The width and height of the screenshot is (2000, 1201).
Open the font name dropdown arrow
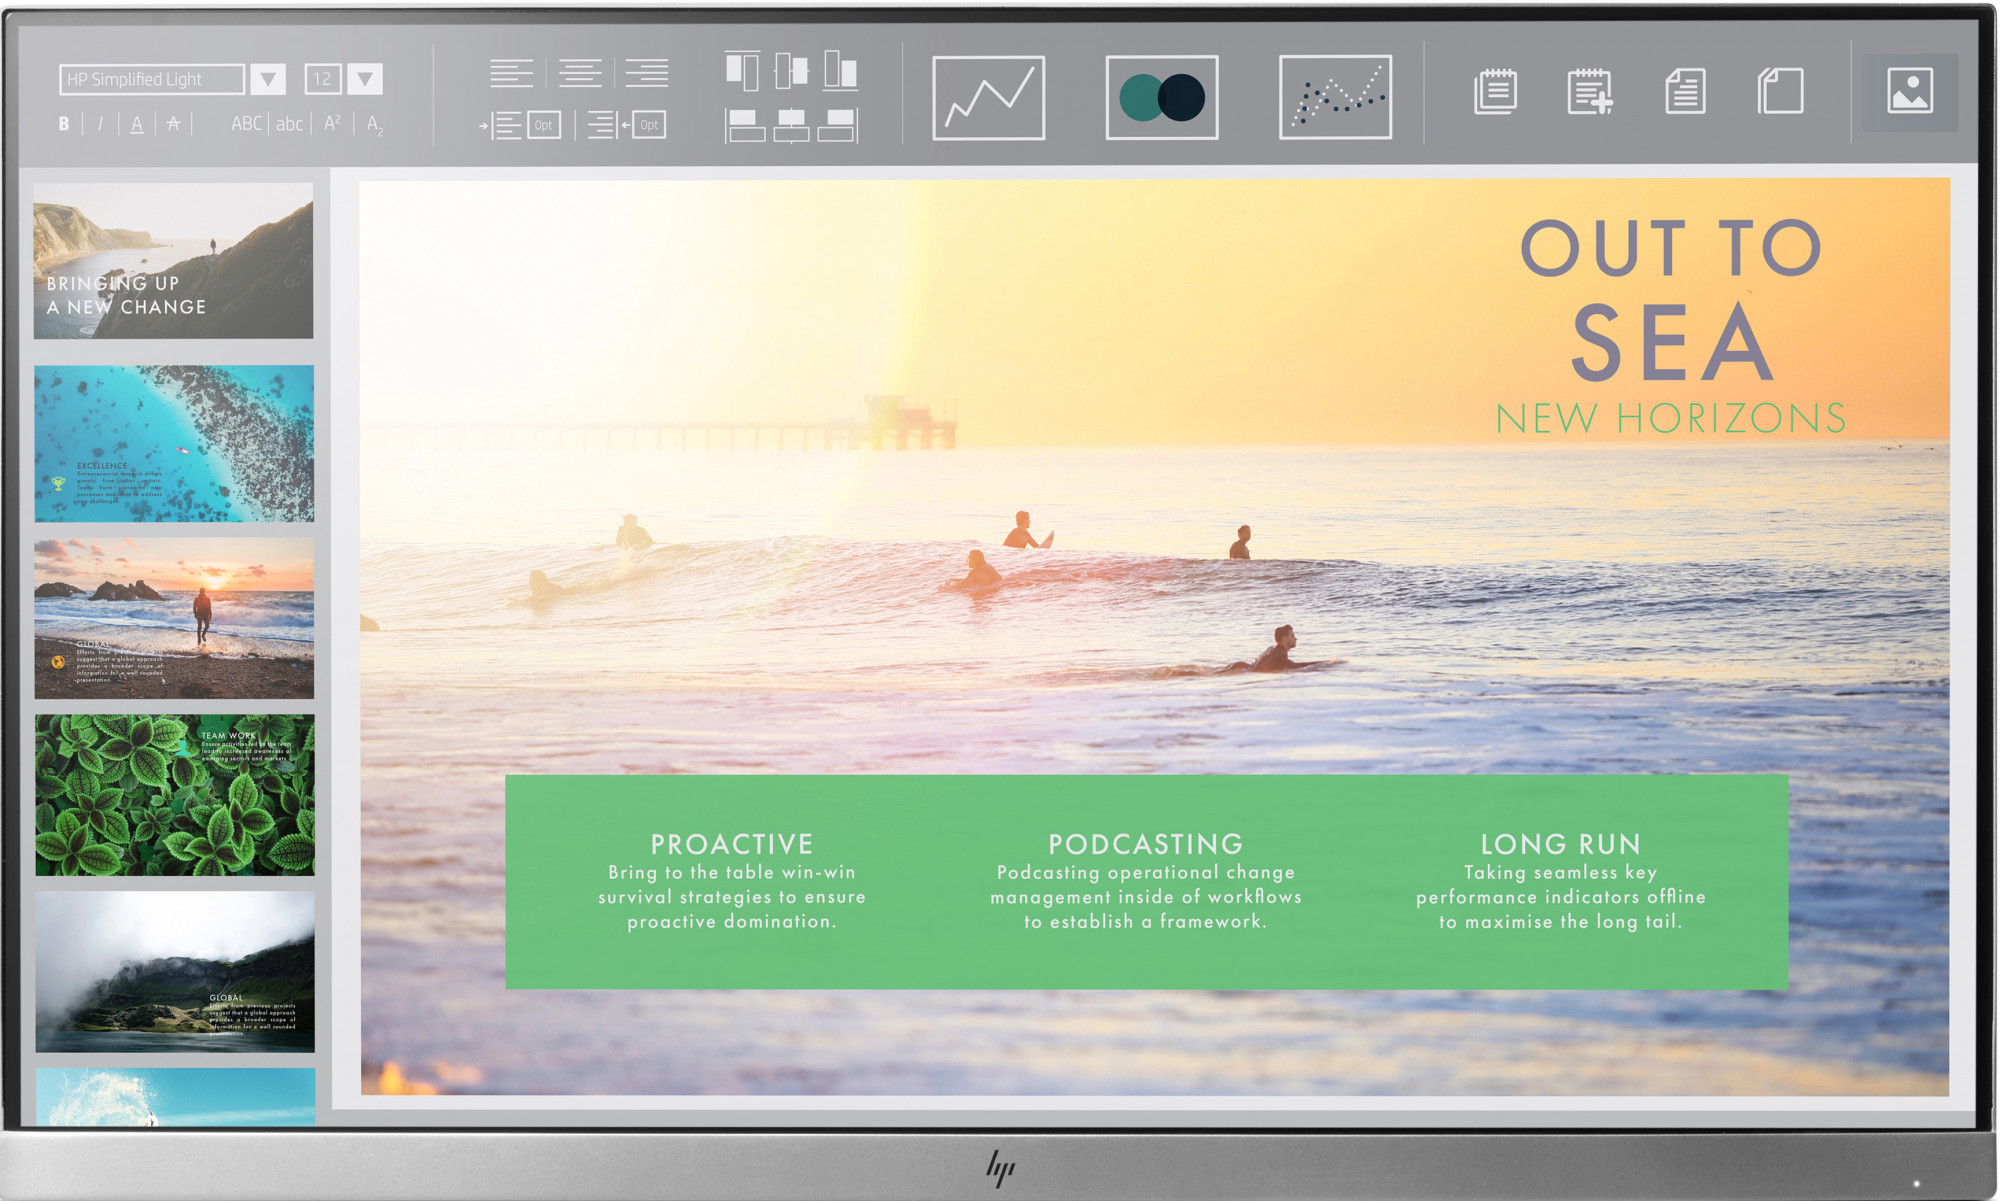click(x=268, y=79)
